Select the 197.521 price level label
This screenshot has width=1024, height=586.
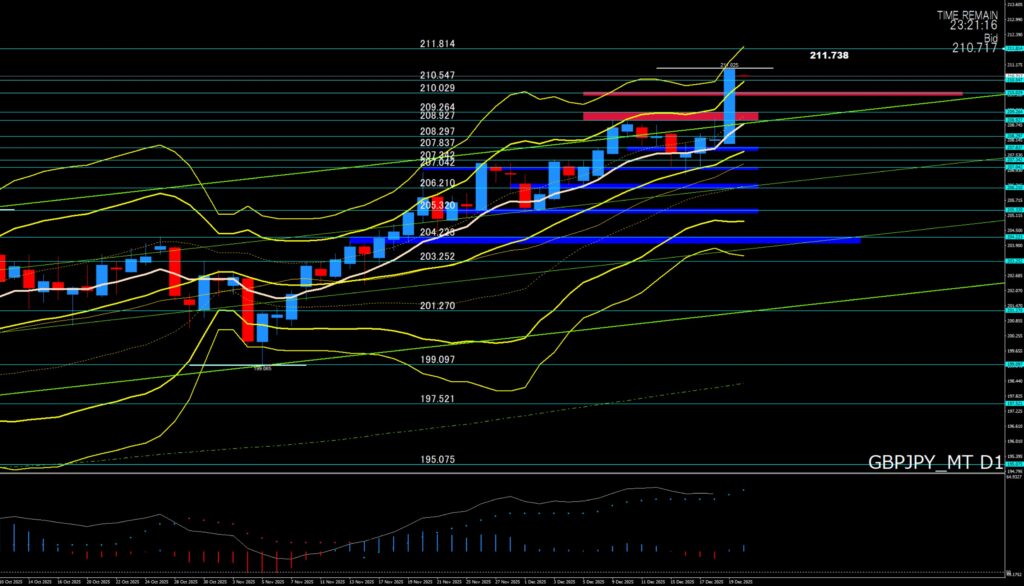pyautogui.click(x=438, y=398)
